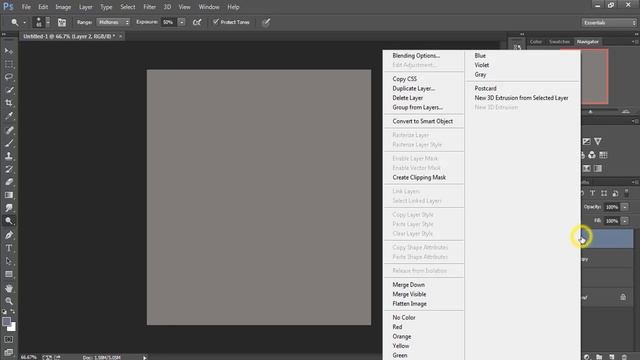Select the Dodge tool in the toolbox
Viewport: 640px width, 360px height.
point(9,221)
